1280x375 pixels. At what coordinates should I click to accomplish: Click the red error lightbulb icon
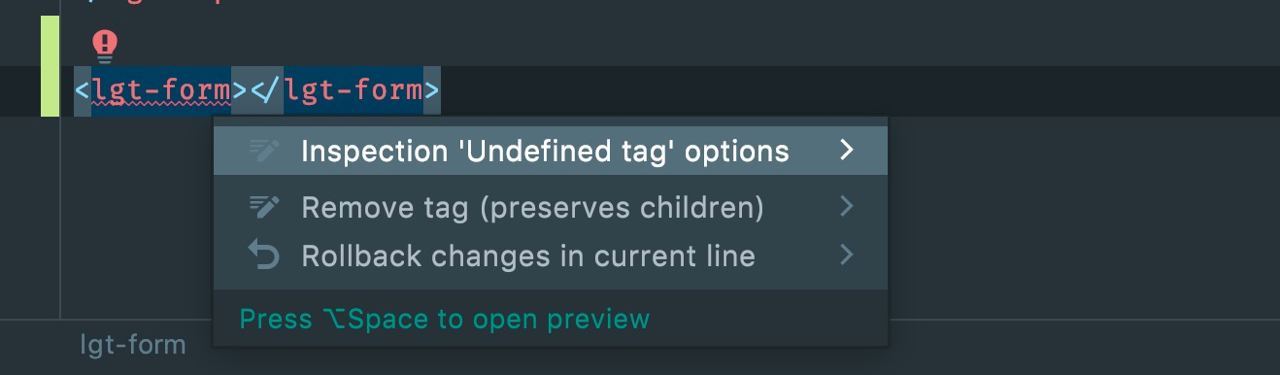[105, 45]
